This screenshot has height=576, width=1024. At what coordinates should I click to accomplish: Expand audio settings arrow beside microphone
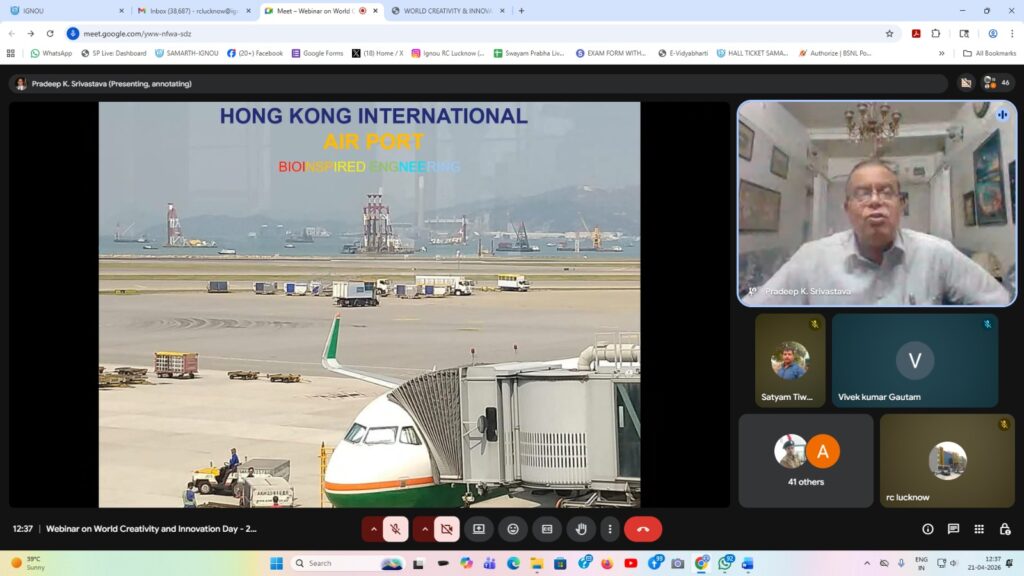[373, 529]
